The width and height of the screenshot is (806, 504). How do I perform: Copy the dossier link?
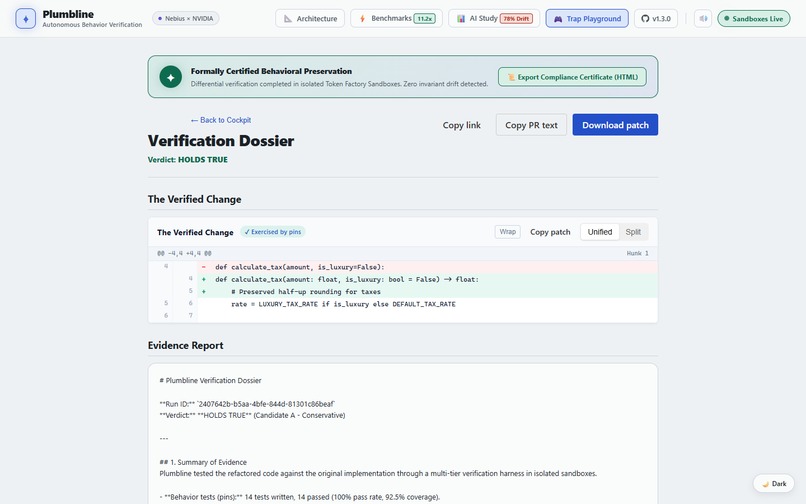point(462,125)
